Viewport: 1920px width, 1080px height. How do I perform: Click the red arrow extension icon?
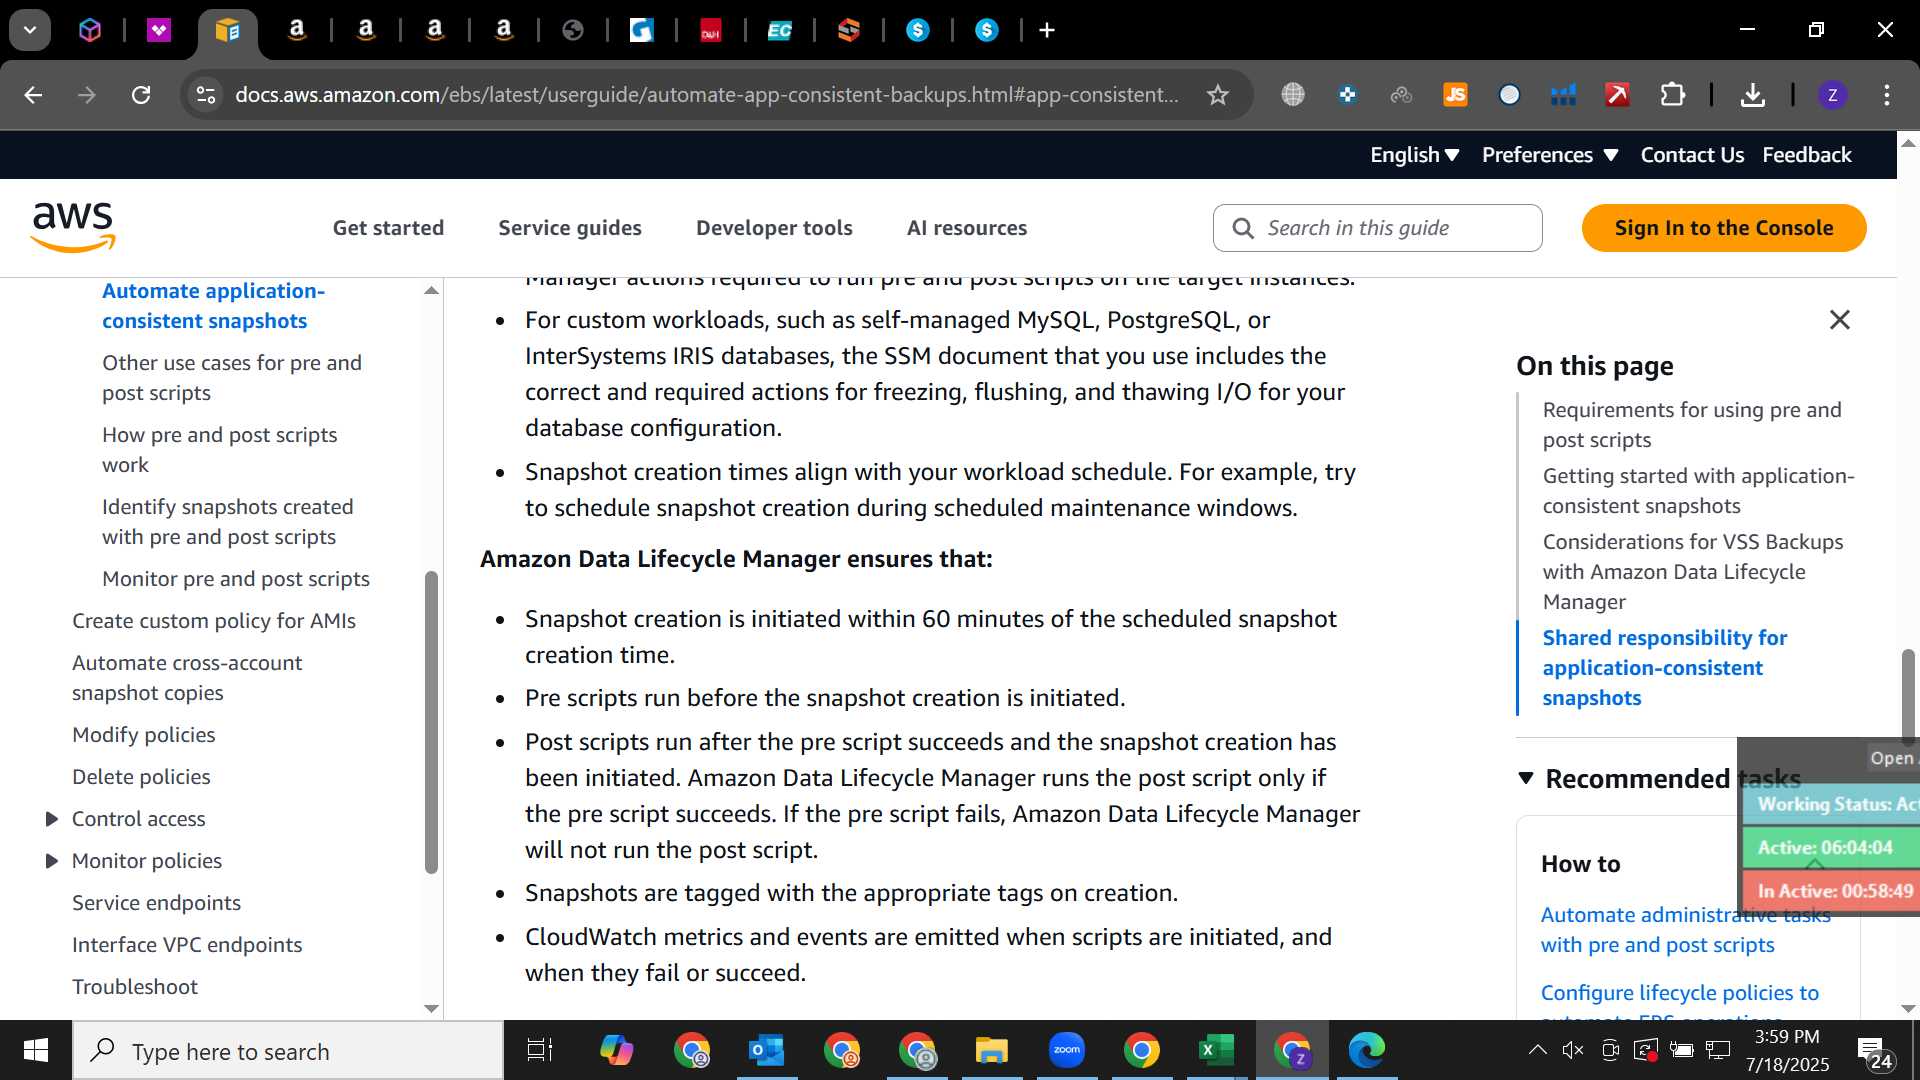1617,95
